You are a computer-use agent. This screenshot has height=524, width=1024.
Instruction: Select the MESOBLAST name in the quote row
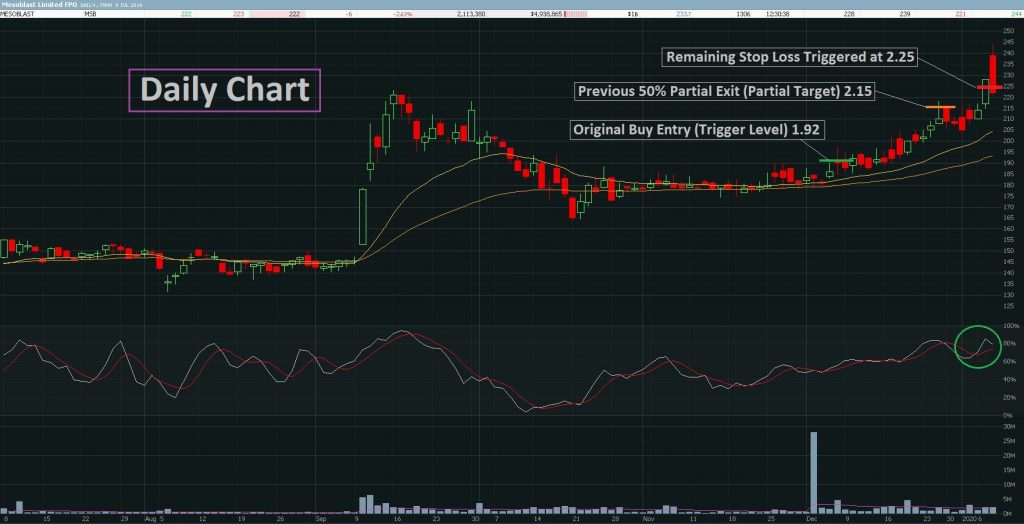point(16,13)
